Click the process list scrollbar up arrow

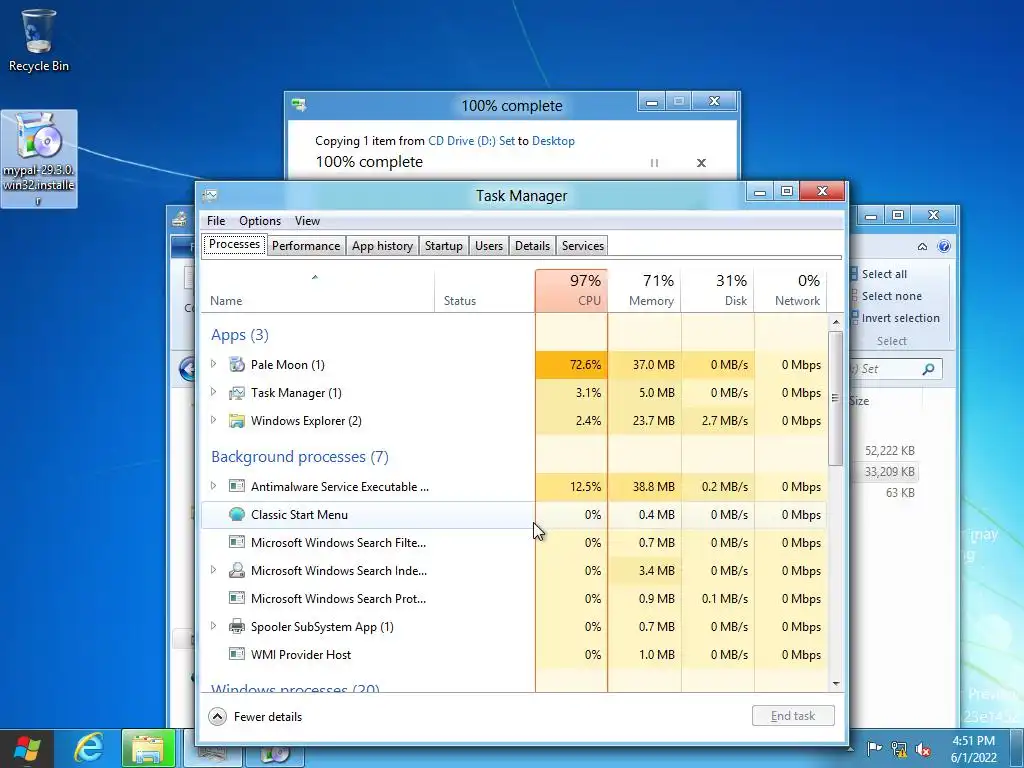(x=836, y=323)
